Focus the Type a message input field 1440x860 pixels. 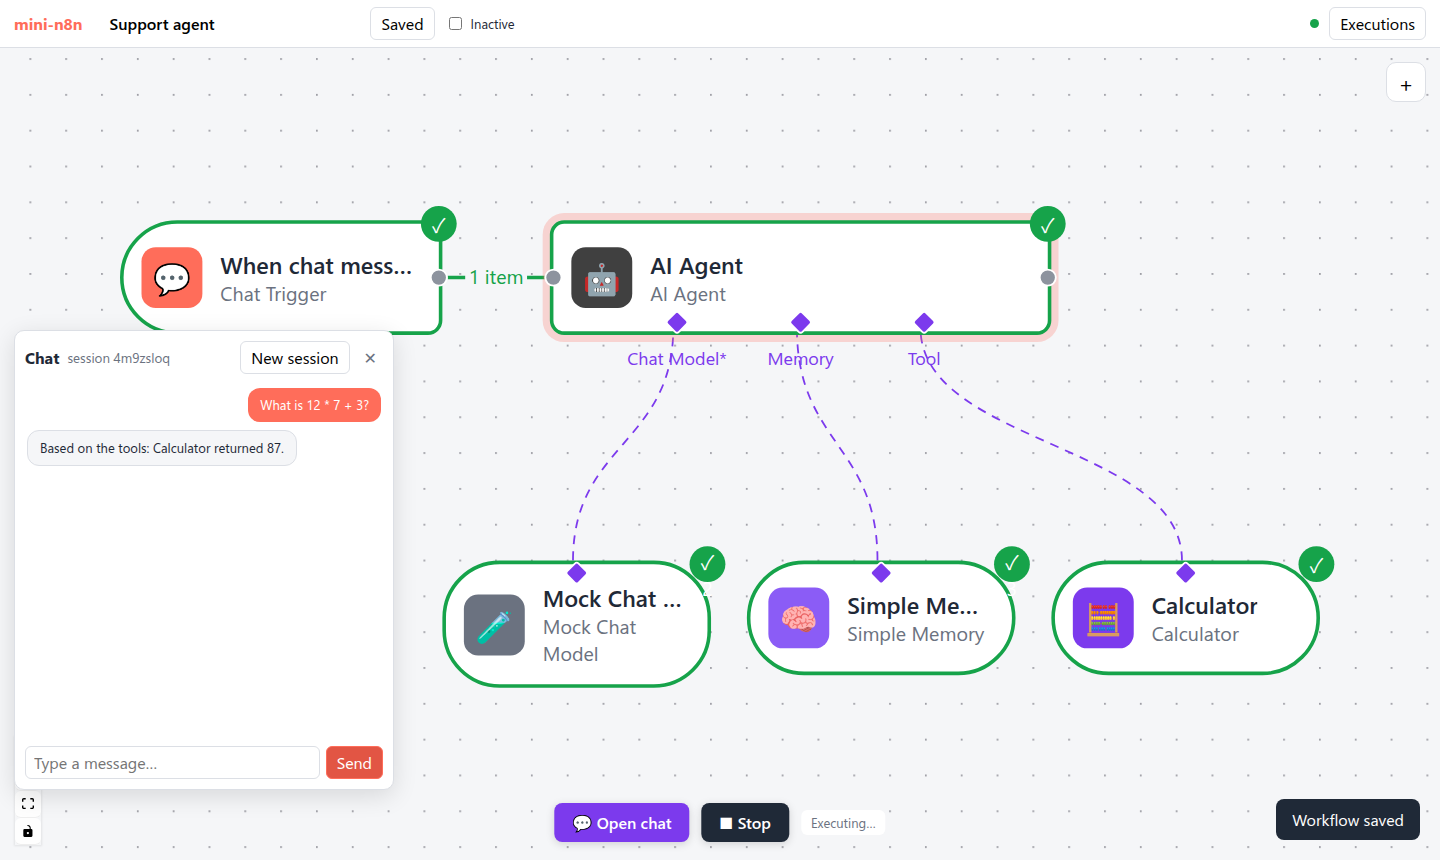[172, 763]
